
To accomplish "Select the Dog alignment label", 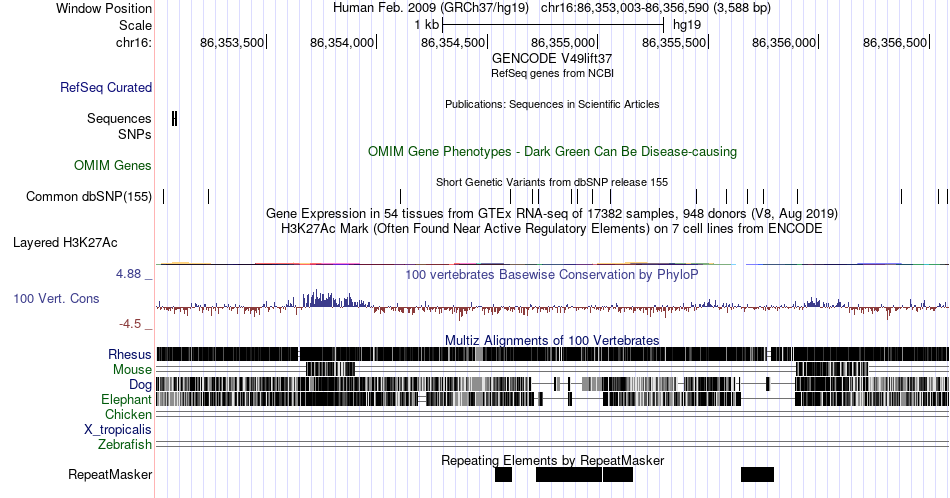I will (x=140, y=385).
